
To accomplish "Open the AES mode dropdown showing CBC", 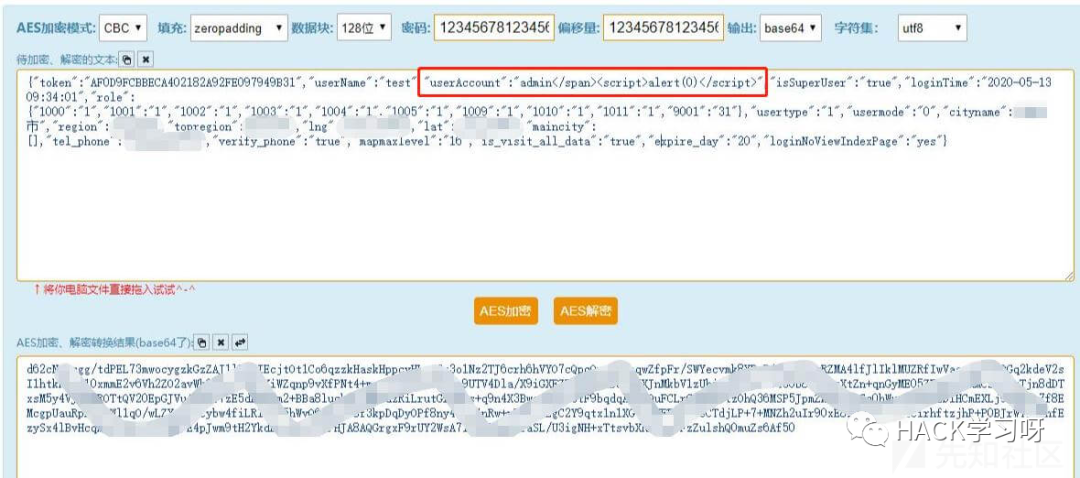I will [123, 28].
